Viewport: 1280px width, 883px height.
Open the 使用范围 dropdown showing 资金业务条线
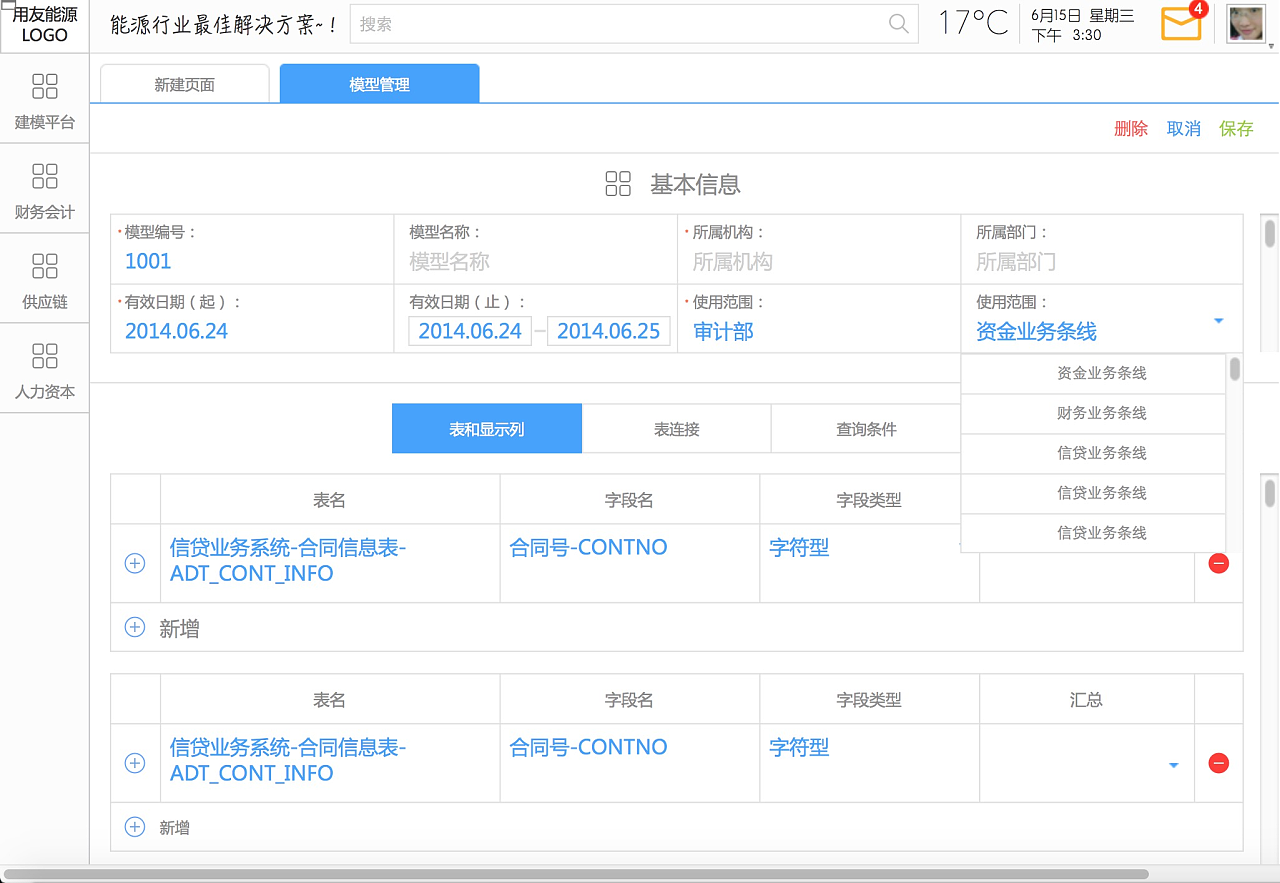[x=1218, y=321]
